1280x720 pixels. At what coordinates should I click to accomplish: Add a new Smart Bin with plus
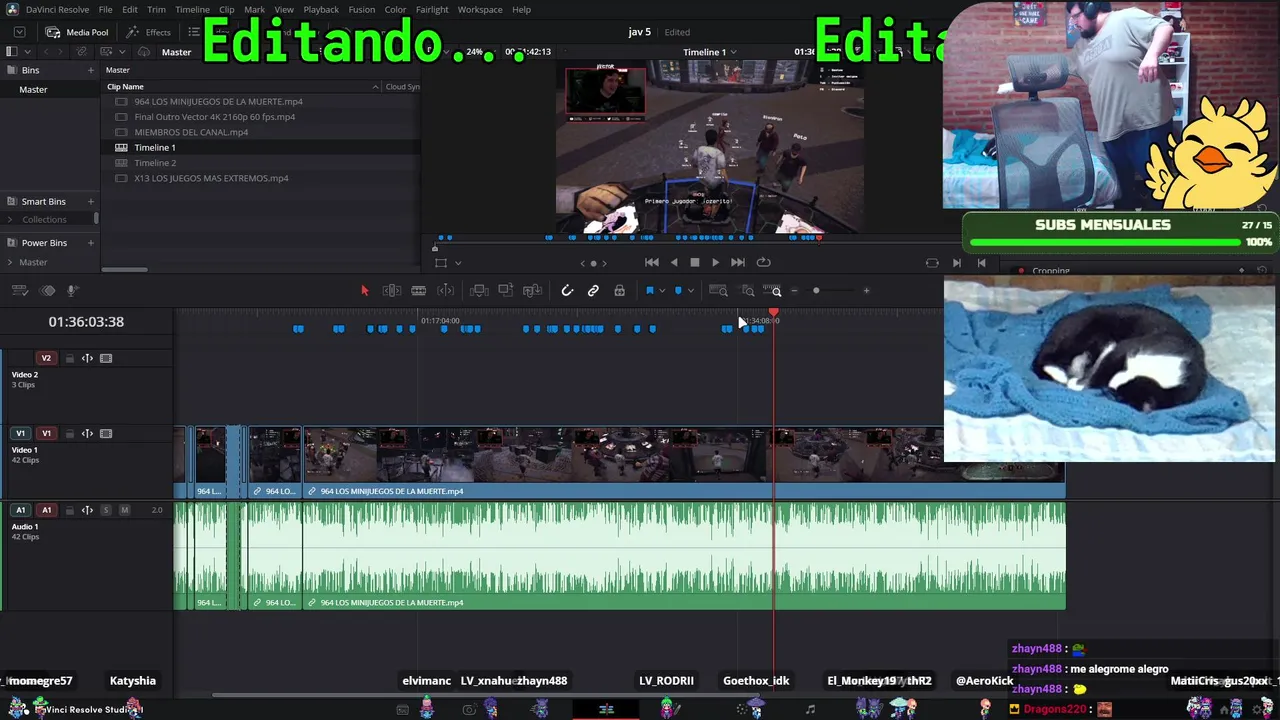click(x=91, y=201)
